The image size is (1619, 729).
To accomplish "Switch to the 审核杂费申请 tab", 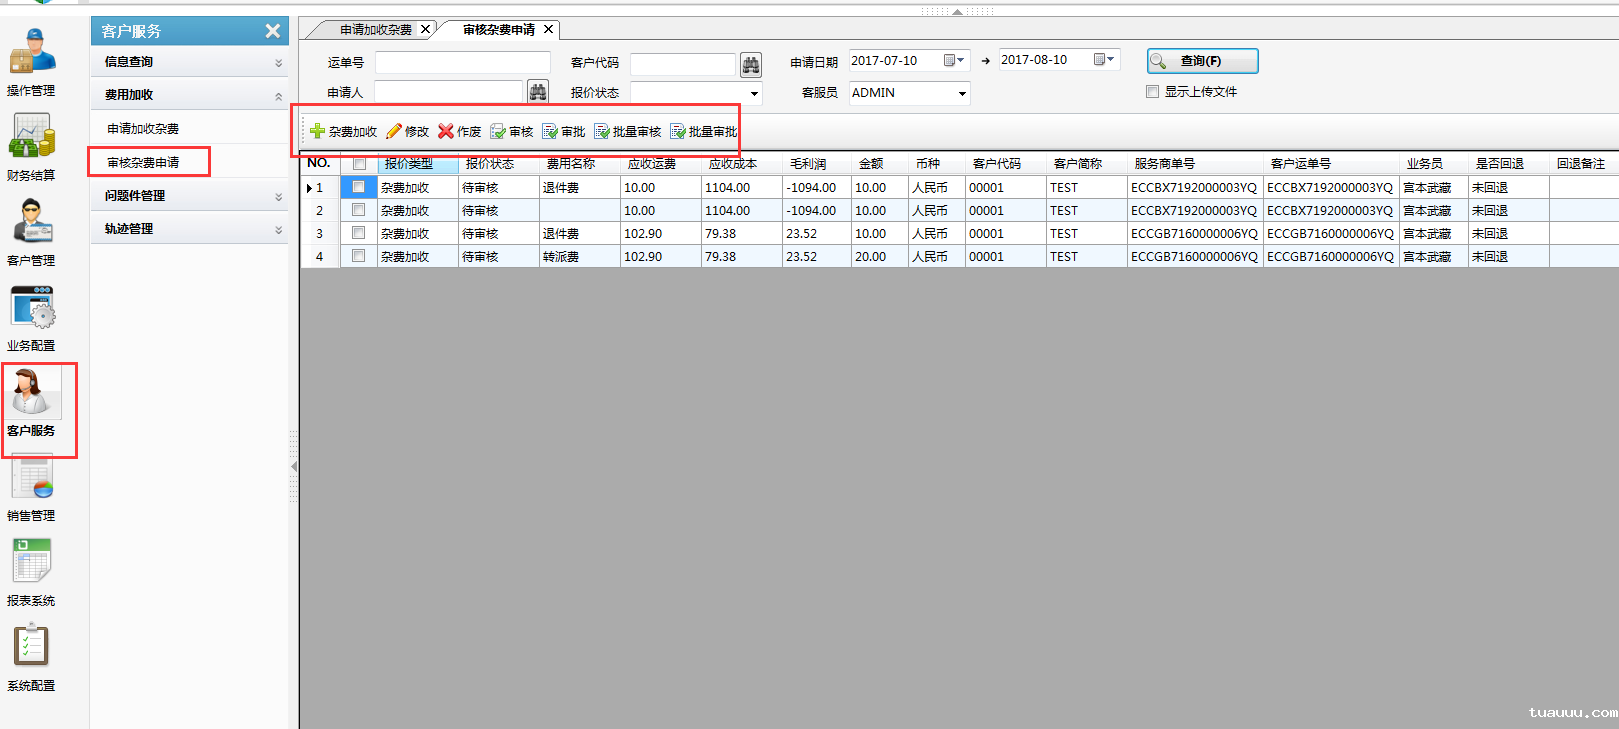I will pos(499,30).
